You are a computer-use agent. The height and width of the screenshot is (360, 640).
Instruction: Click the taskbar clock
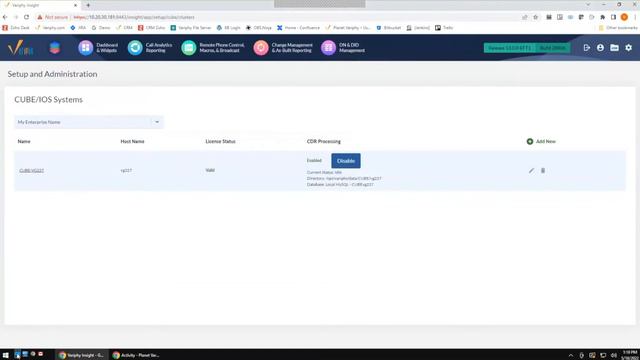(630, 355)
